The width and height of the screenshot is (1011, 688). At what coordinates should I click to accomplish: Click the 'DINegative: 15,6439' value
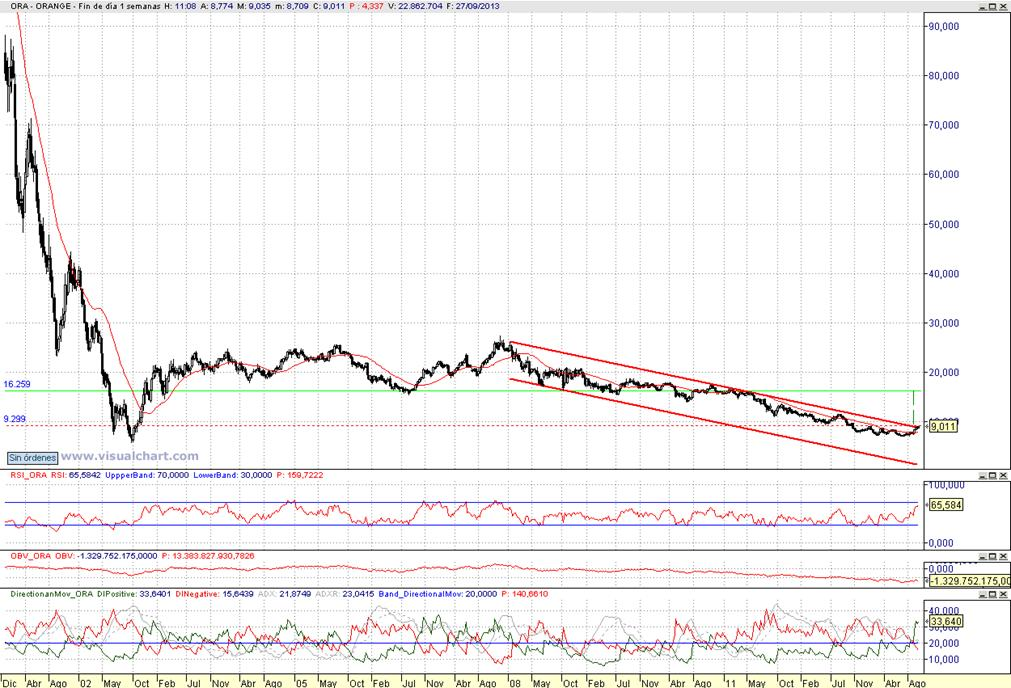click(x=215, y=594)
